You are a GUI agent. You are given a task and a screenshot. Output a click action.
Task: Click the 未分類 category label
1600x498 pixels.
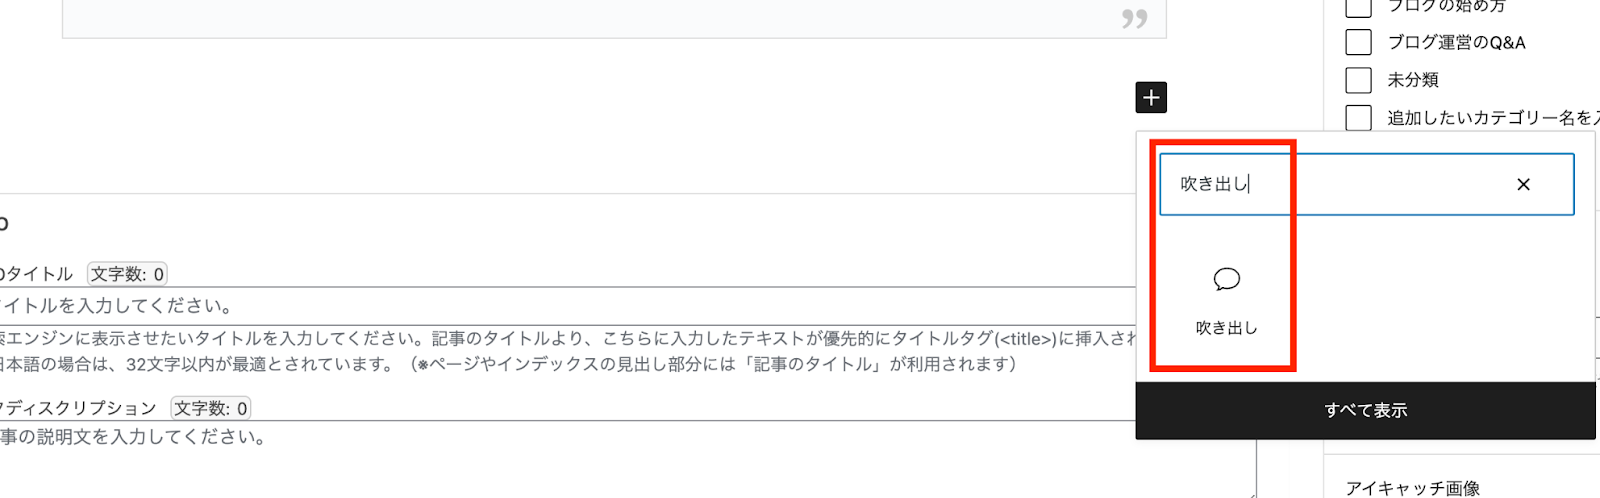(1412, 80)
